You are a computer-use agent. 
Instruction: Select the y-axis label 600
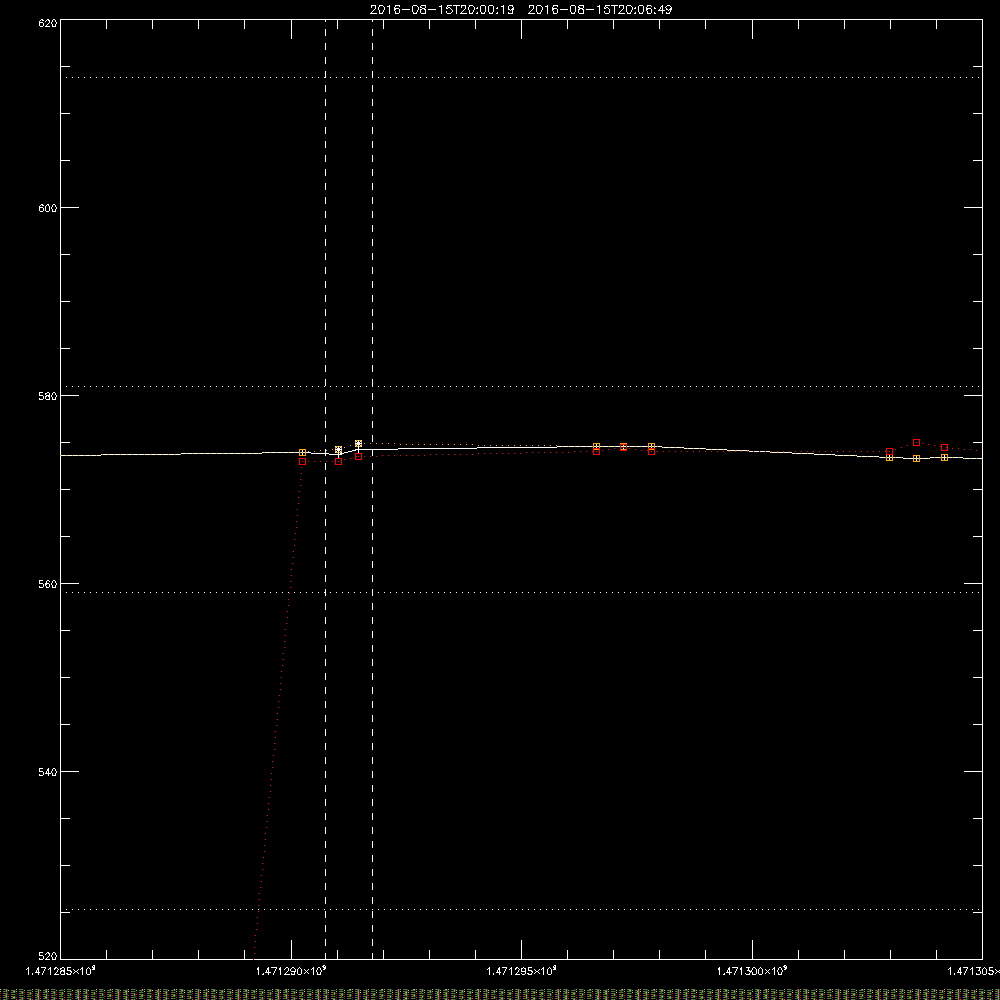pos(48,208)
